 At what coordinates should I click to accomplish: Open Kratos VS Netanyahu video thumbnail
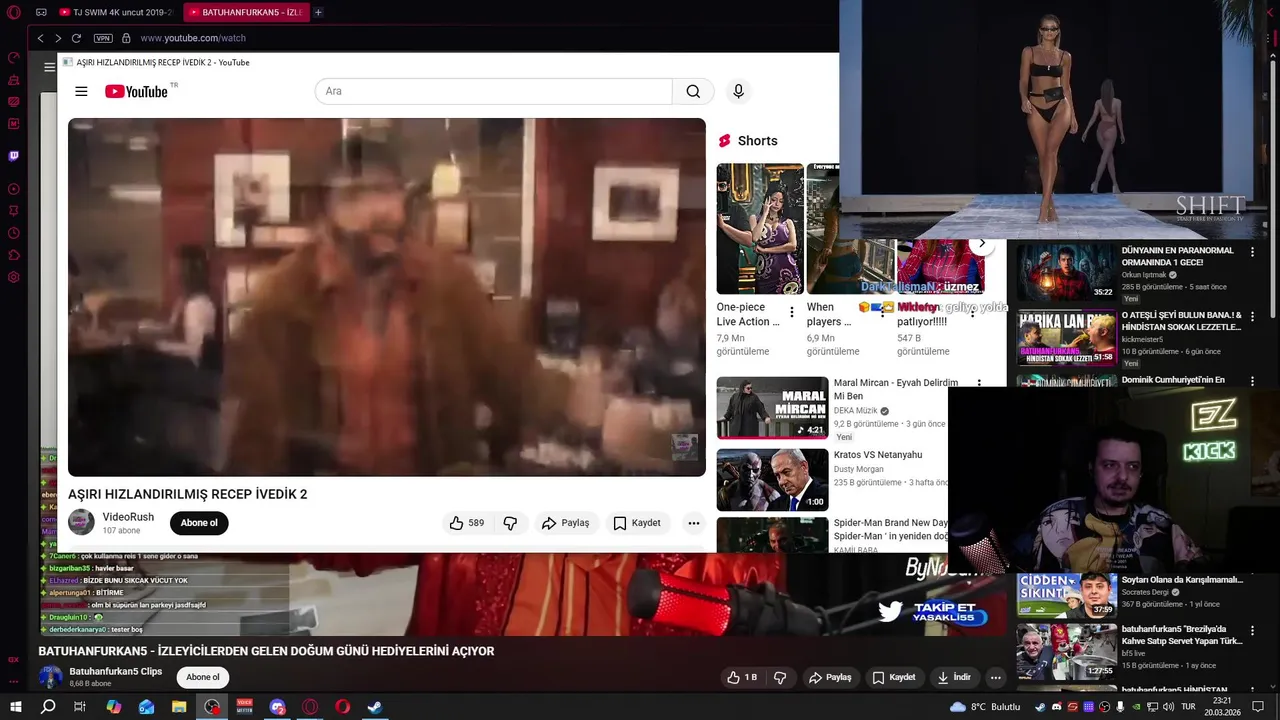point(772,480)
